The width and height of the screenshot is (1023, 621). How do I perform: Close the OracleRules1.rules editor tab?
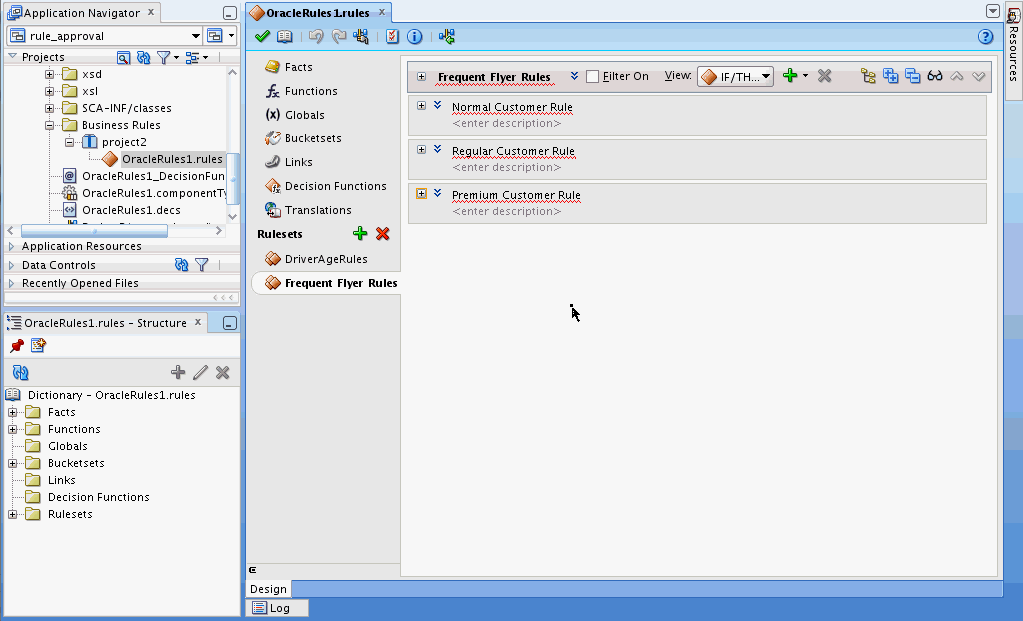pos(382,12)
